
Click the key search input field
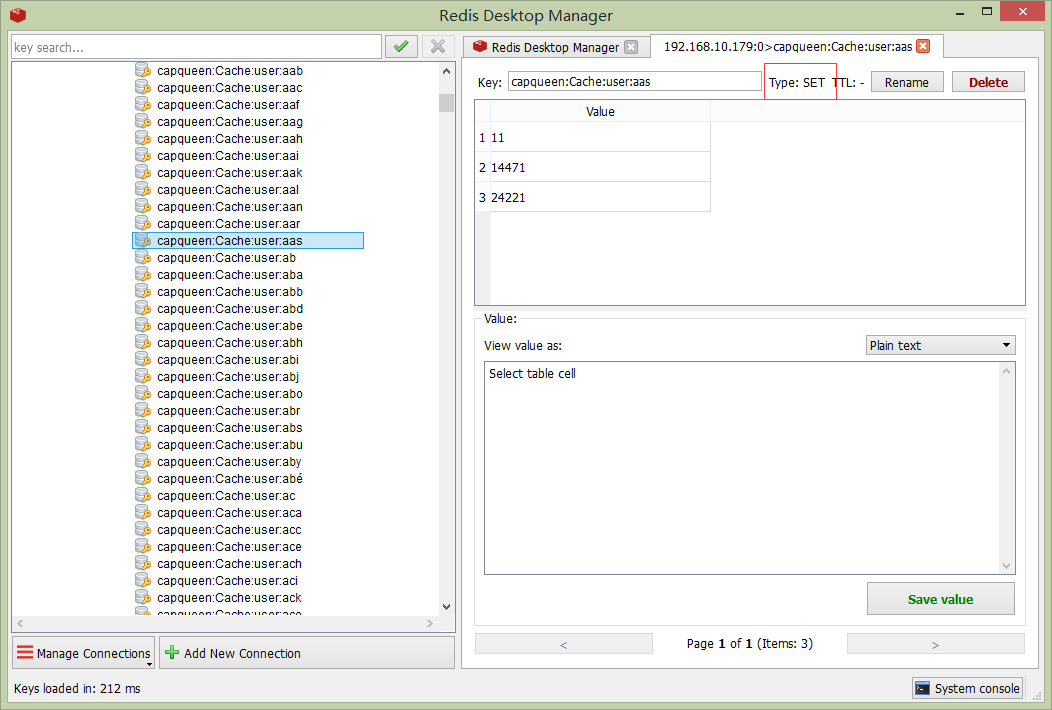(x=197, y=47)
